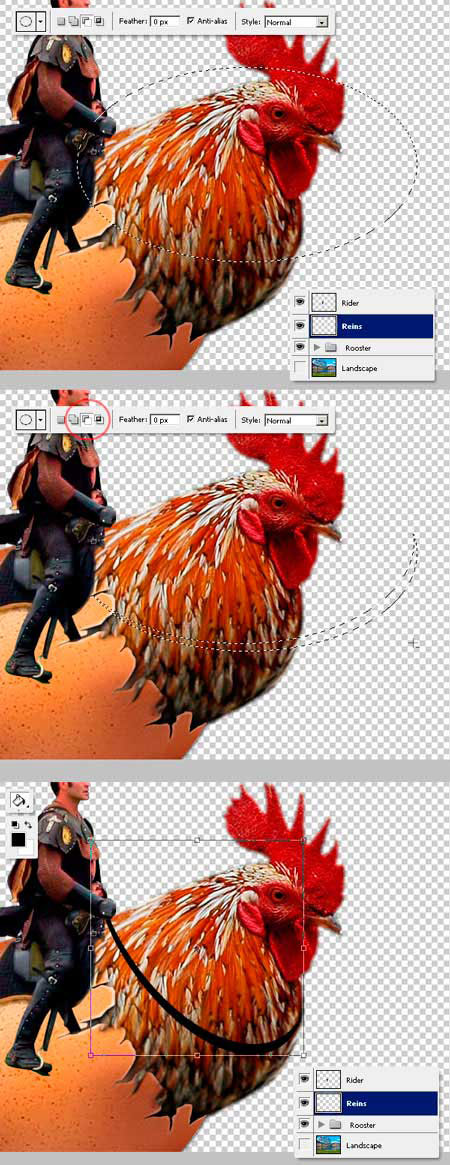450x1165 pixels.
Task: Select Rooster group name in third screenshot
Action: point(362,1126)
